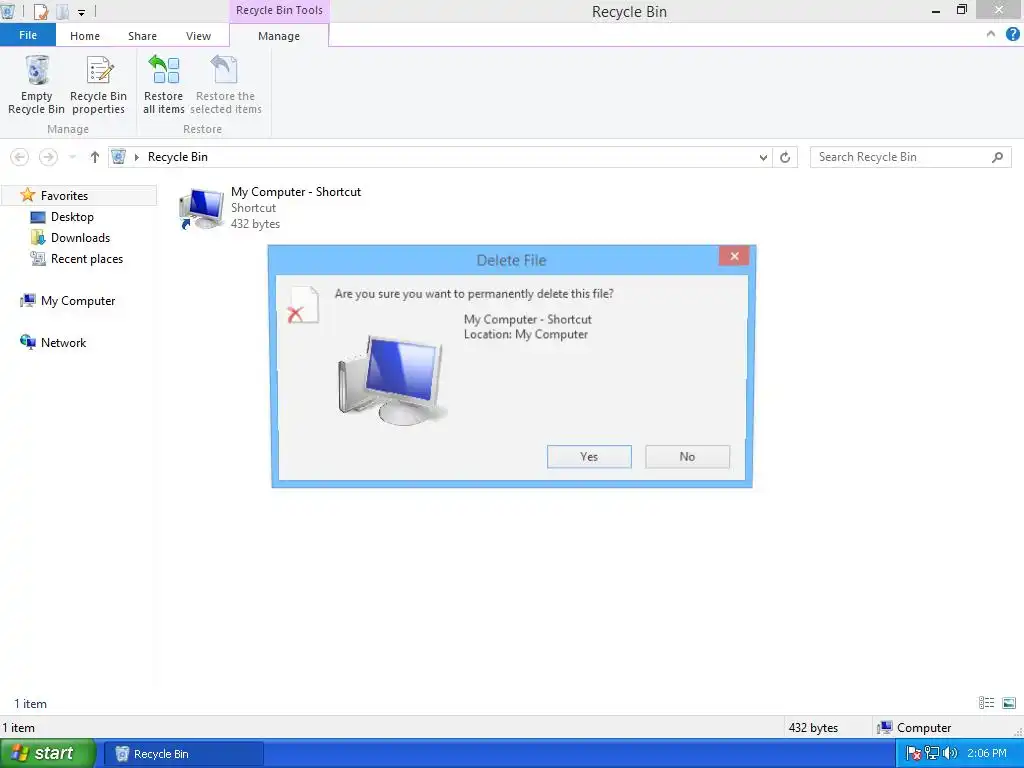Click the Back navigation arrow
Viewport: 1024px width, 768px height.
click(x=20, y=157)
